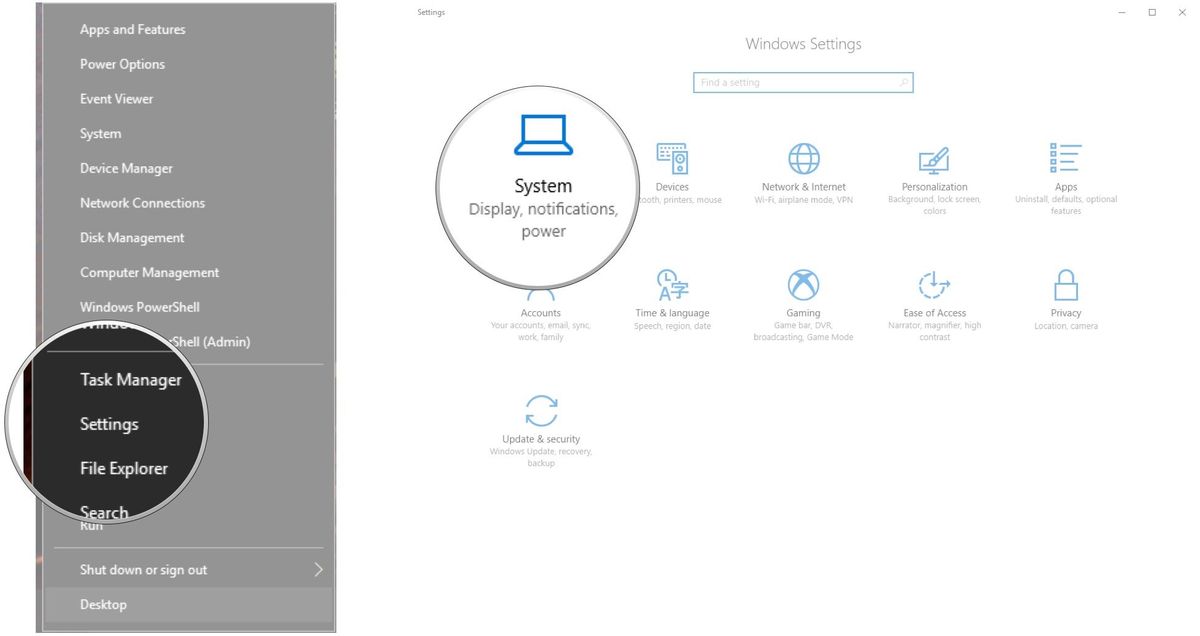The height and width of the screenshot is (636, 1200).
Task: Launch Windows PowerShell
Action: coord(139,306)
